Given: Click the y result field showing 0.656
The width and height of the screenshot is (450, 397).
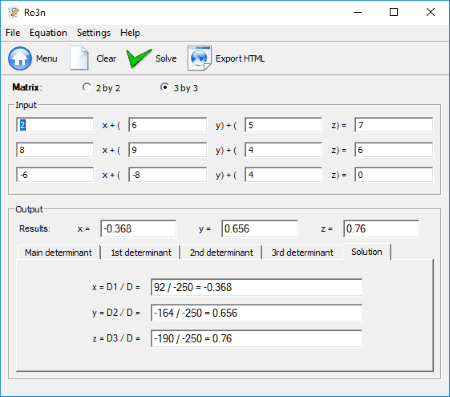Looking at the screenshot, I should 260,229.
